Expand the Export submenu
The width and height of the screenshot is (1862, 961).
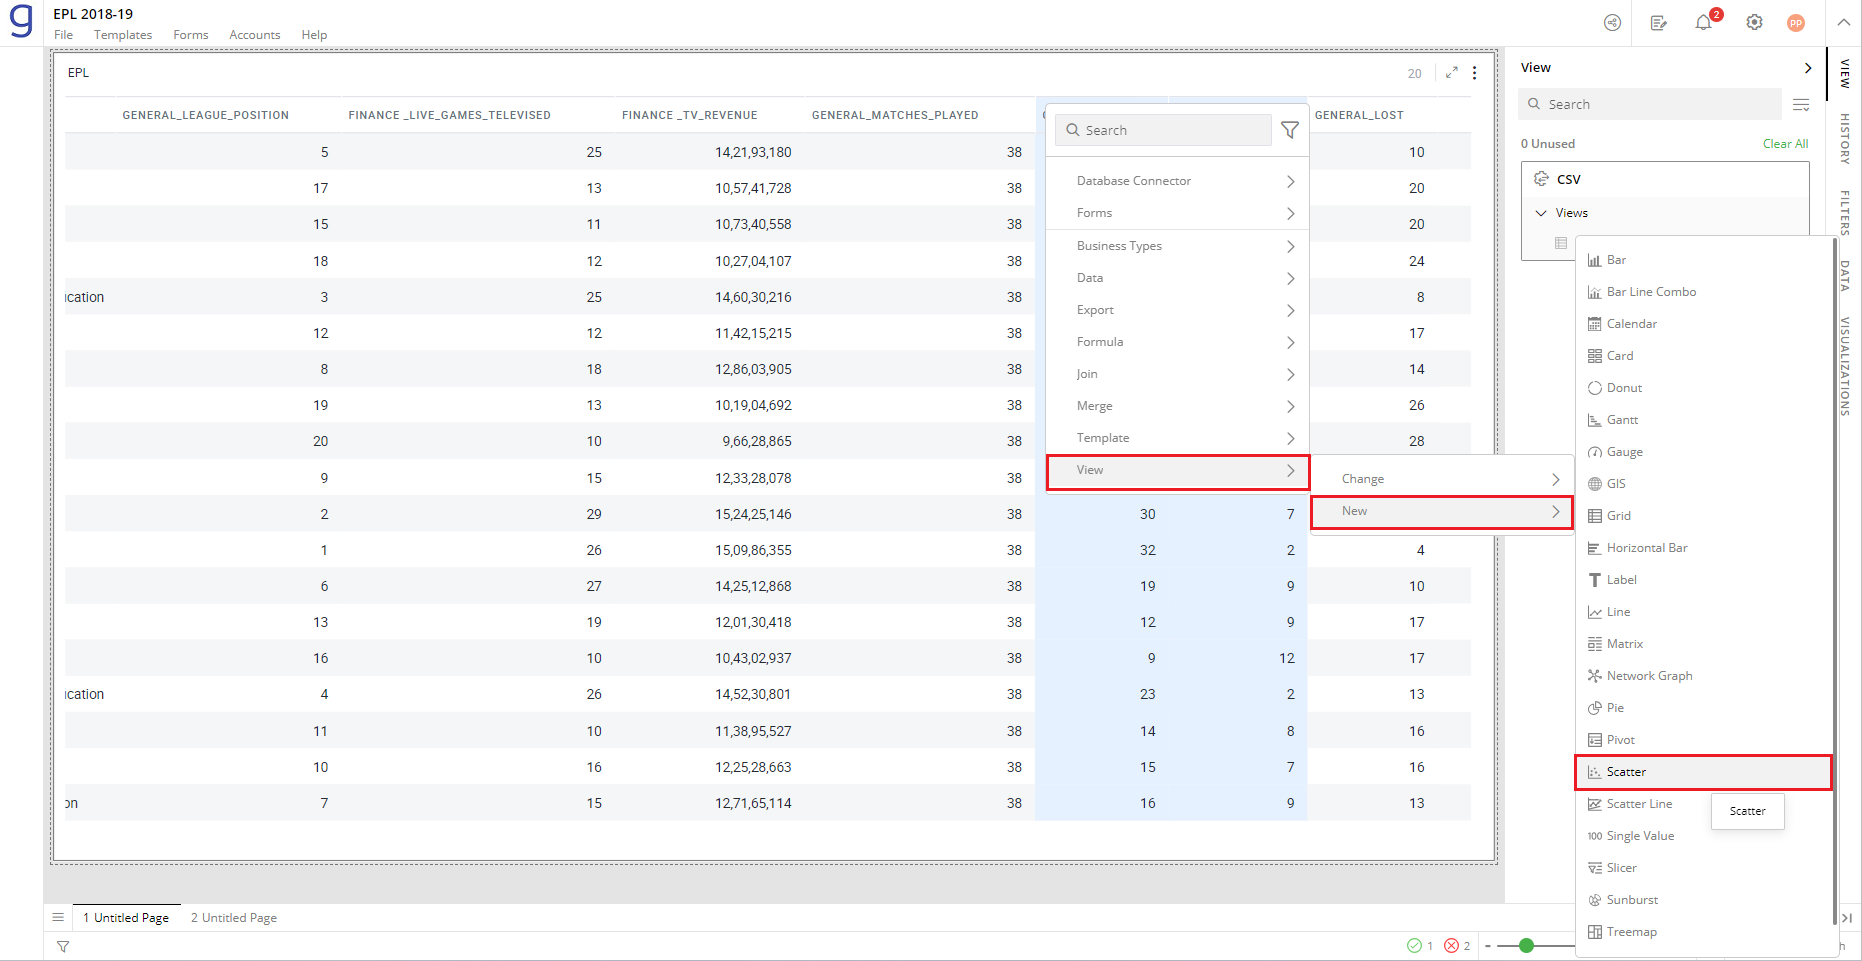coord(1177,310)
